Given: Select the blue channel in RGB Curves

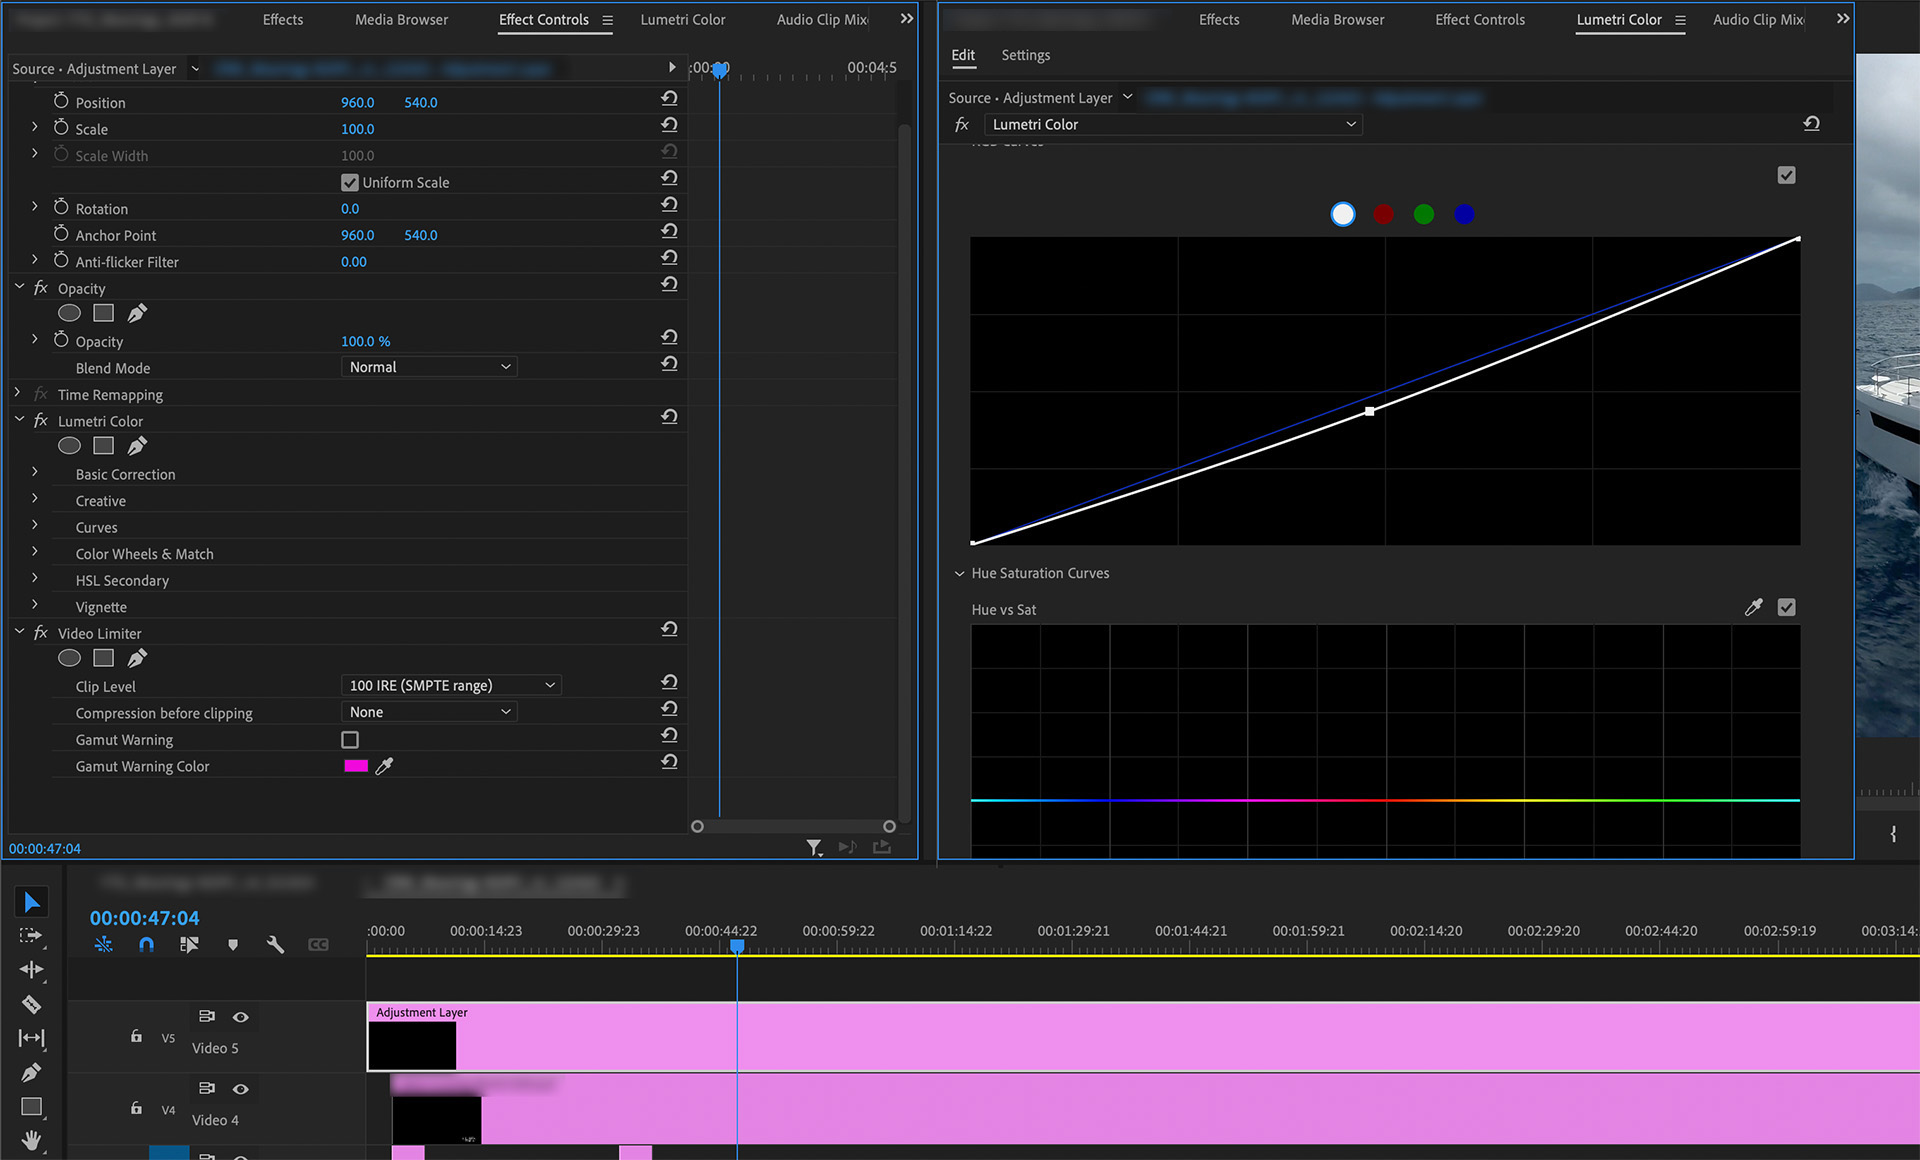Looking at the screenshot, I should [x=1461, y=214].
